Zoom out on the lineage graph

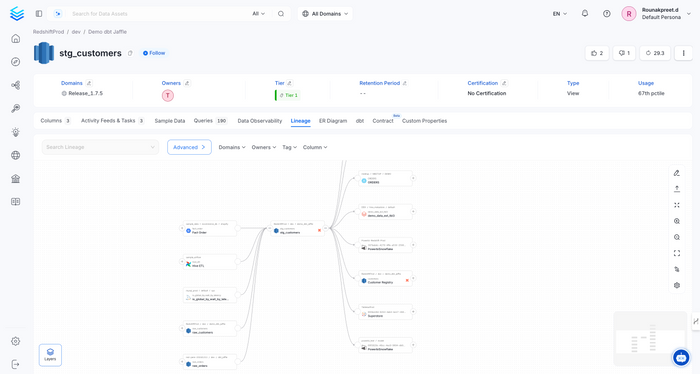point(677,237)
